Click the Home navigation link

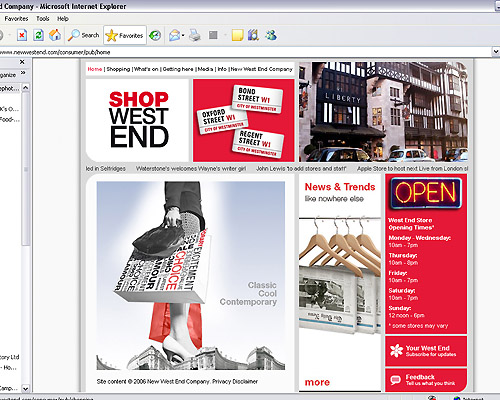(95, 69)
